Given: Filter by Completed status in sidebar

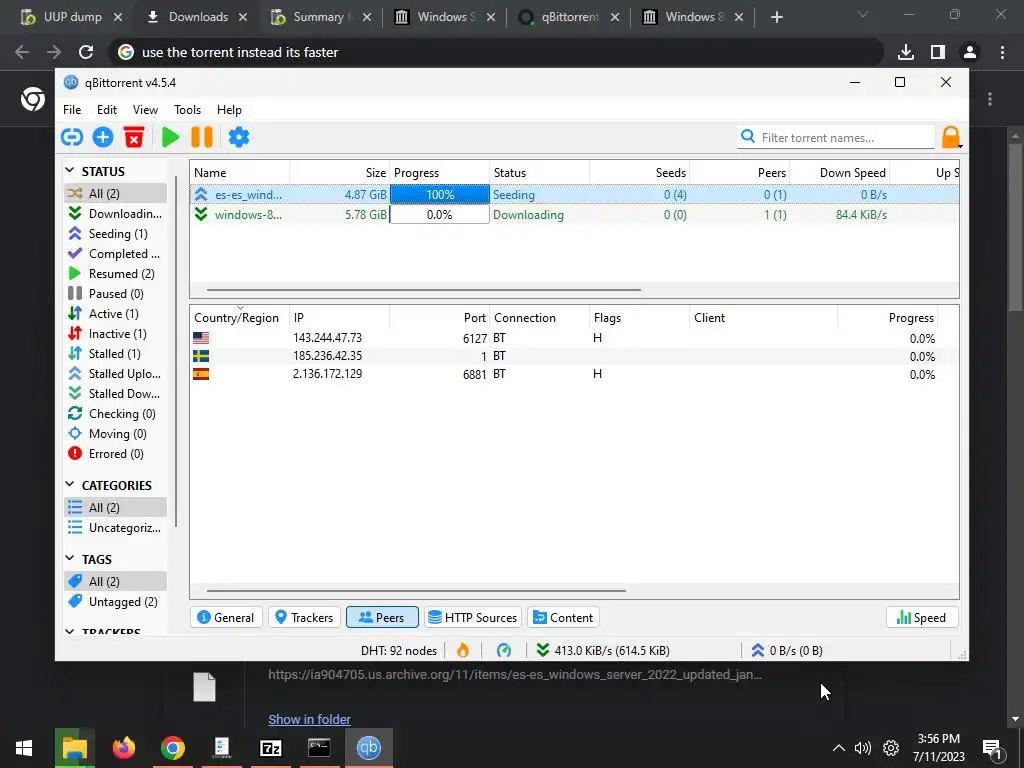Looking at the screenshot, I should click(116, 253).
